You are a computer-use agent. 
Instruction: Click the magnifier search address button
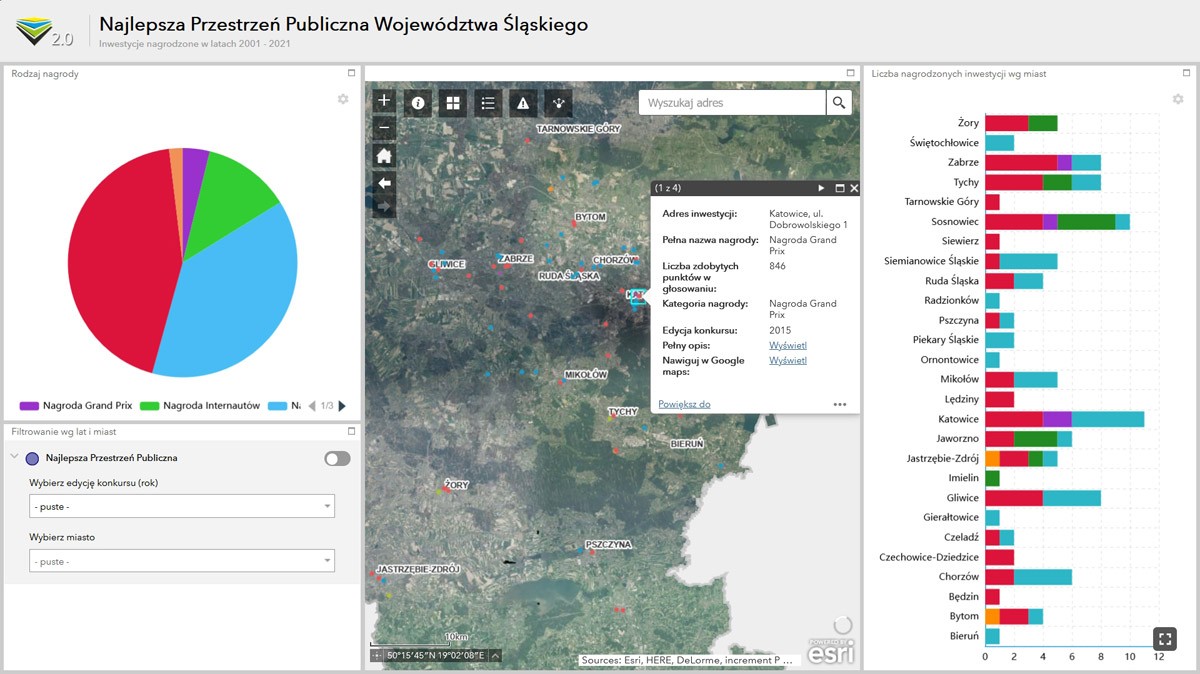(x=839, y=103)
